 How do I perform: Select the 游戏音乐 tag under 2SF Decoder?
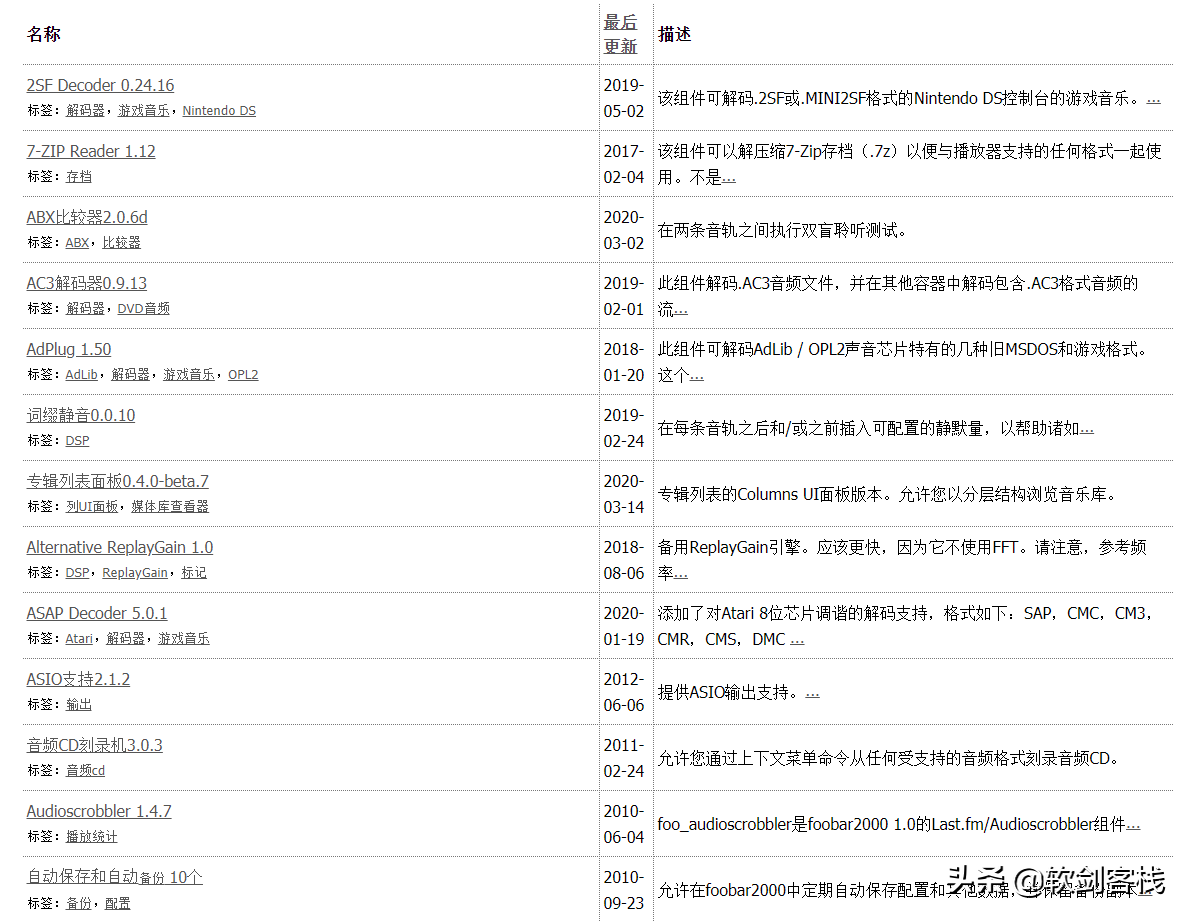(x=144, y=111)
